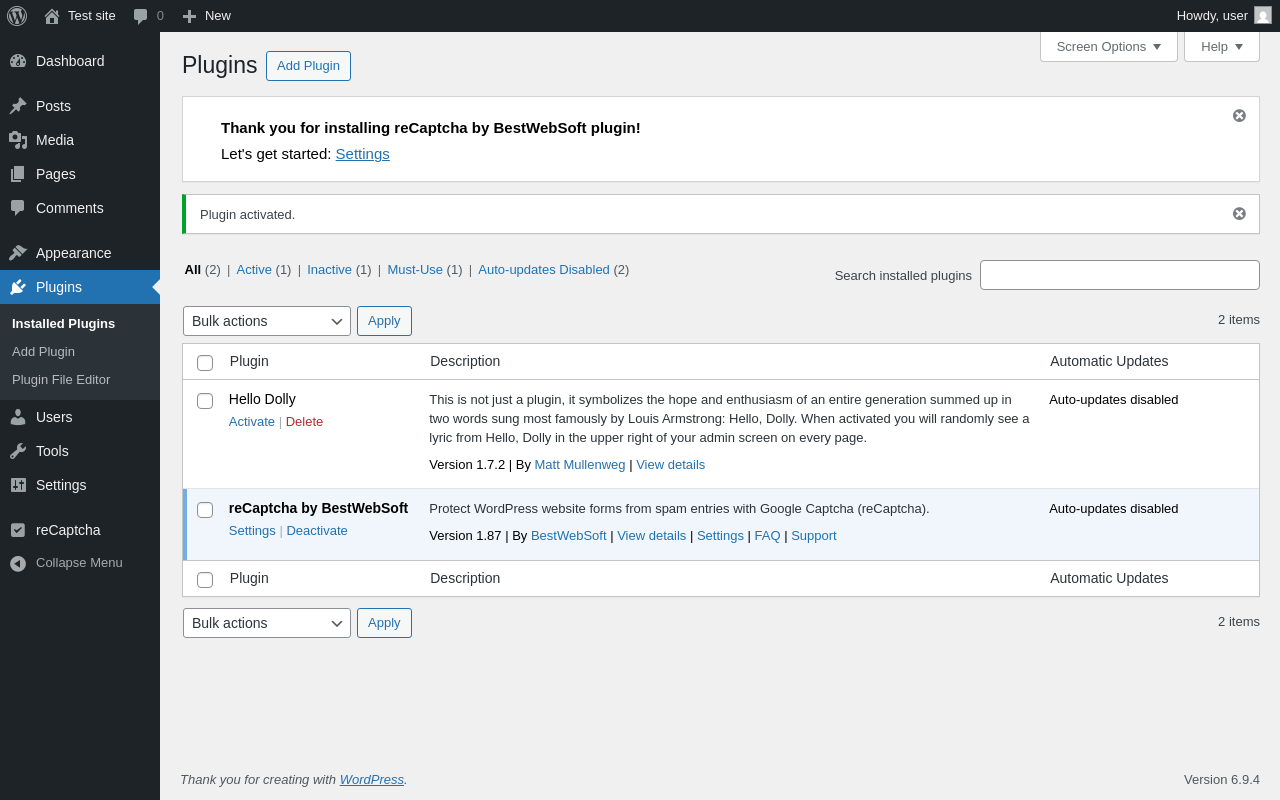Select the reCaptcha by BestWebSoft checkbox
1280x800 pixels.
(205, 510)
